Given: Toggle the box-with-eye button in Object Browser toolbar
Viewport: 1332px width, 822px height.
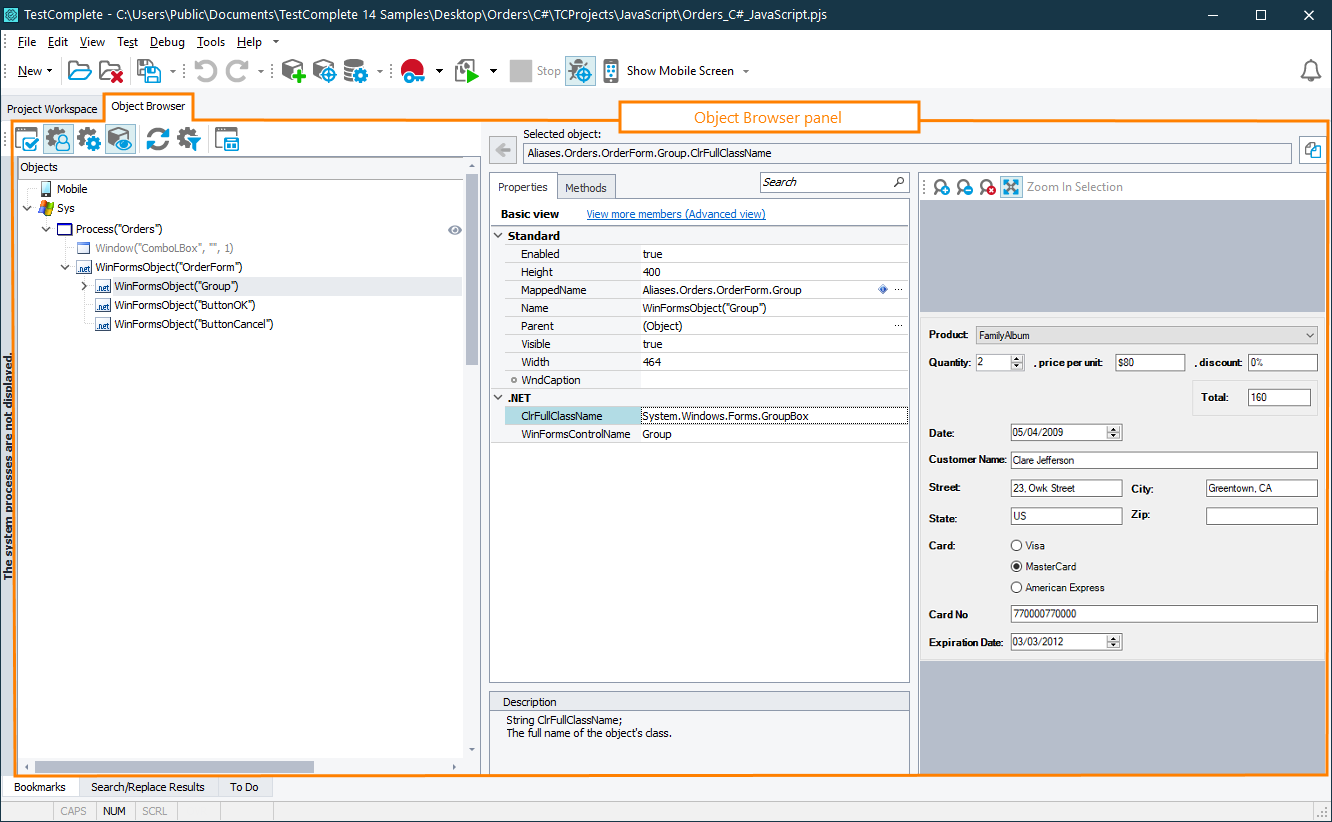Looking at the screenshot, I should 120,139.
